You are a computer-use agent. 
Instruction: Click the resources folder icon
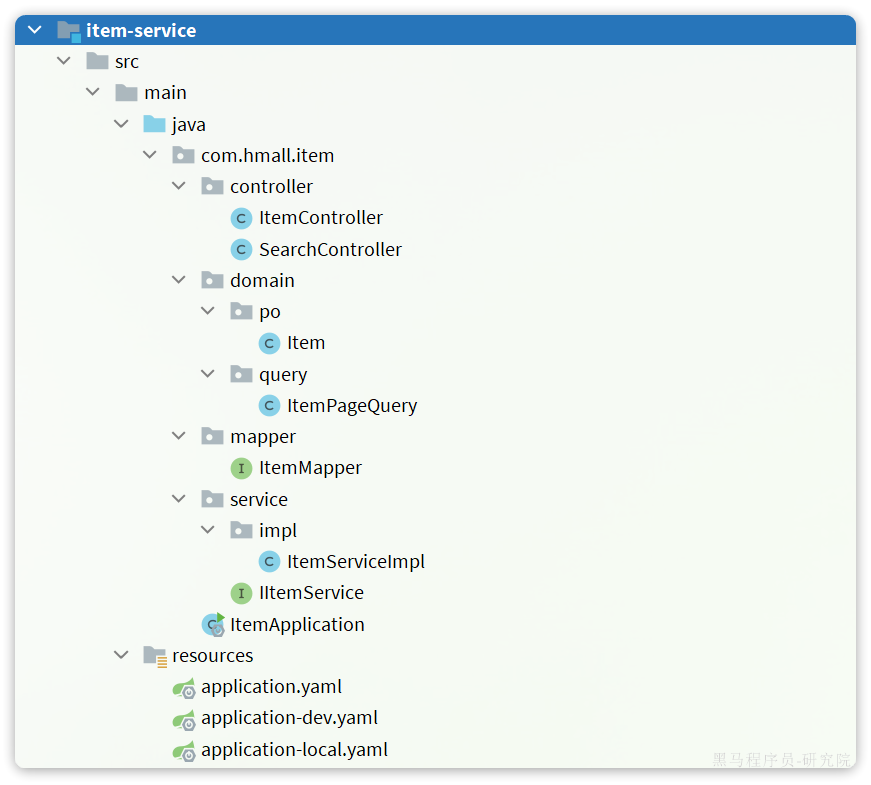point(155,656)
